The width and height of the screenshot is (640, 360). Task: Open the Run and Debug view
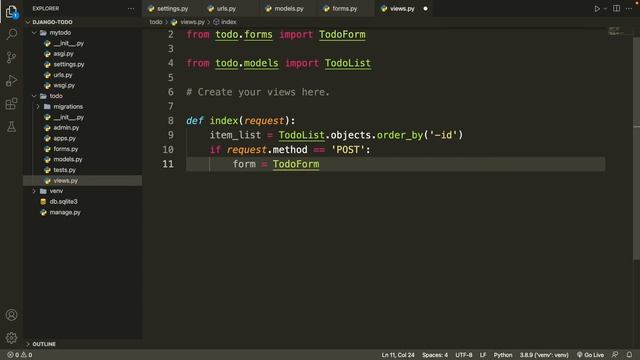tap(11, 80)
